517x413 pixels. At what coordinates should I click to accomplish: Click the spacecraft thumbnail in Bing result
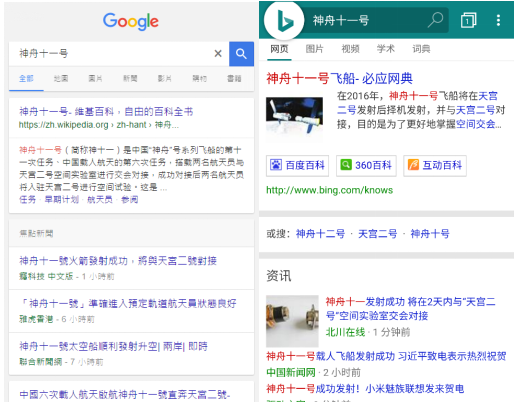pos(294,116)
